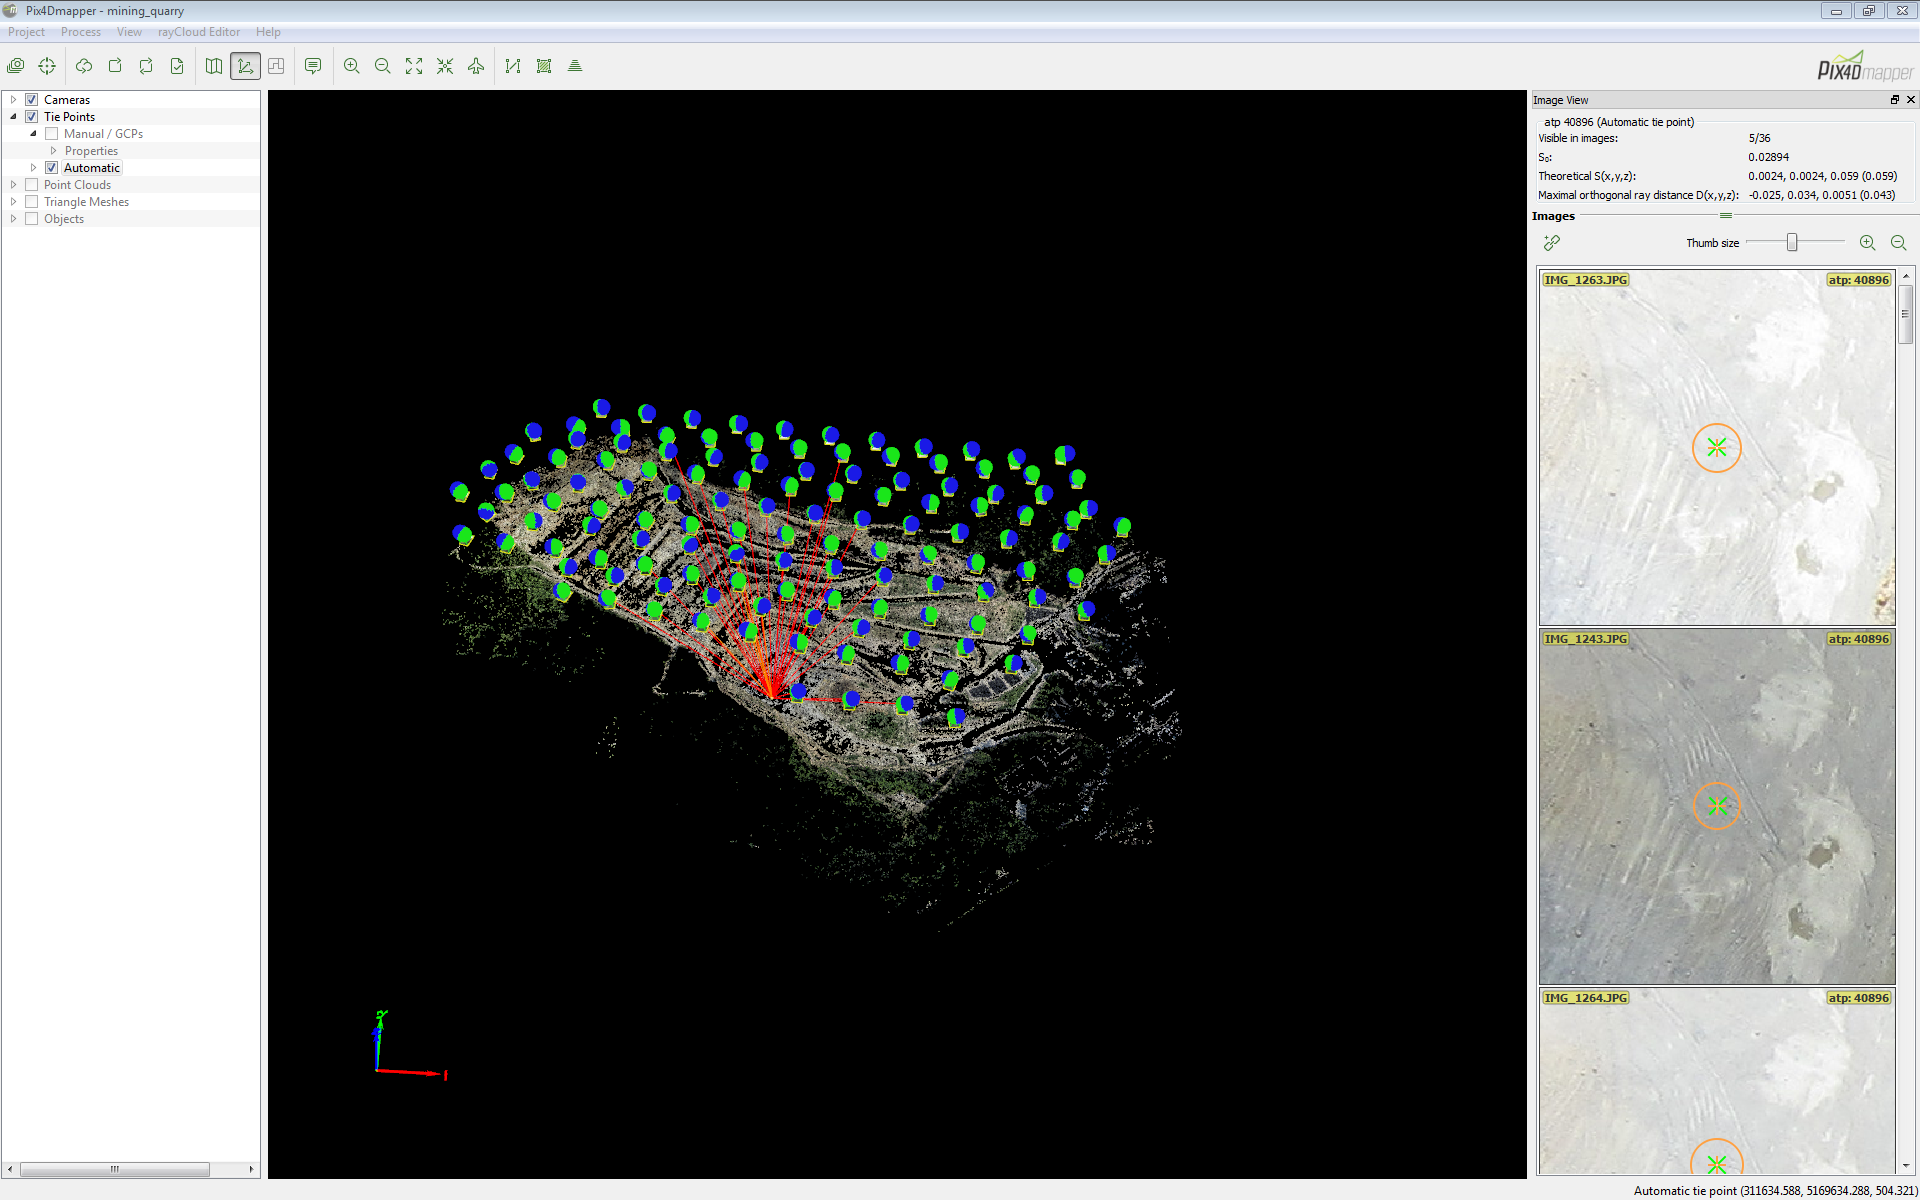Increase thumbnail size with plus magnifier

[x=1867, y=243]
